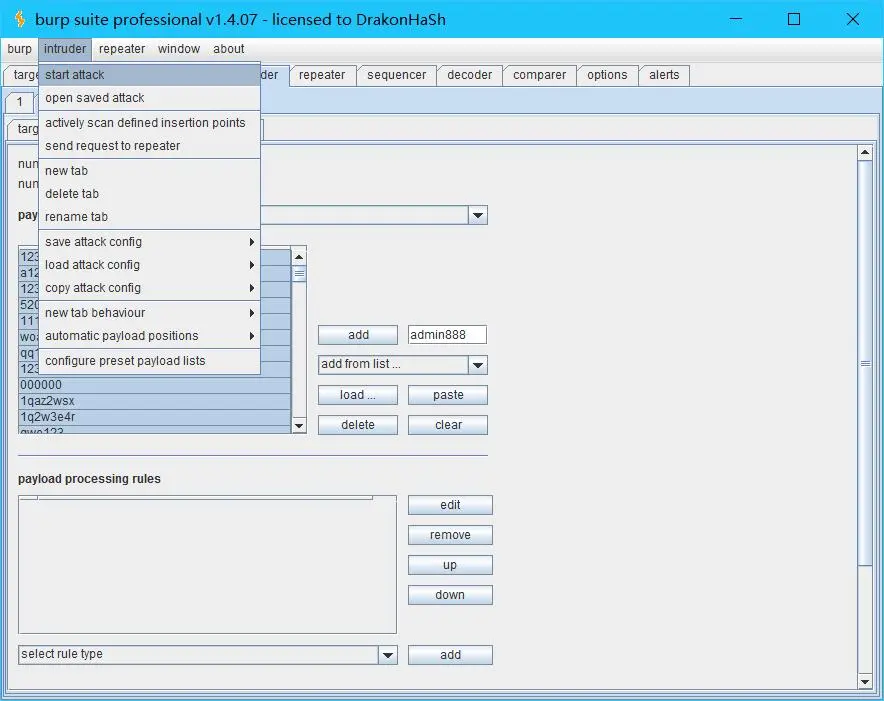Open the window menu
This screenshot has height=701, width=884.
click(179, 49)
